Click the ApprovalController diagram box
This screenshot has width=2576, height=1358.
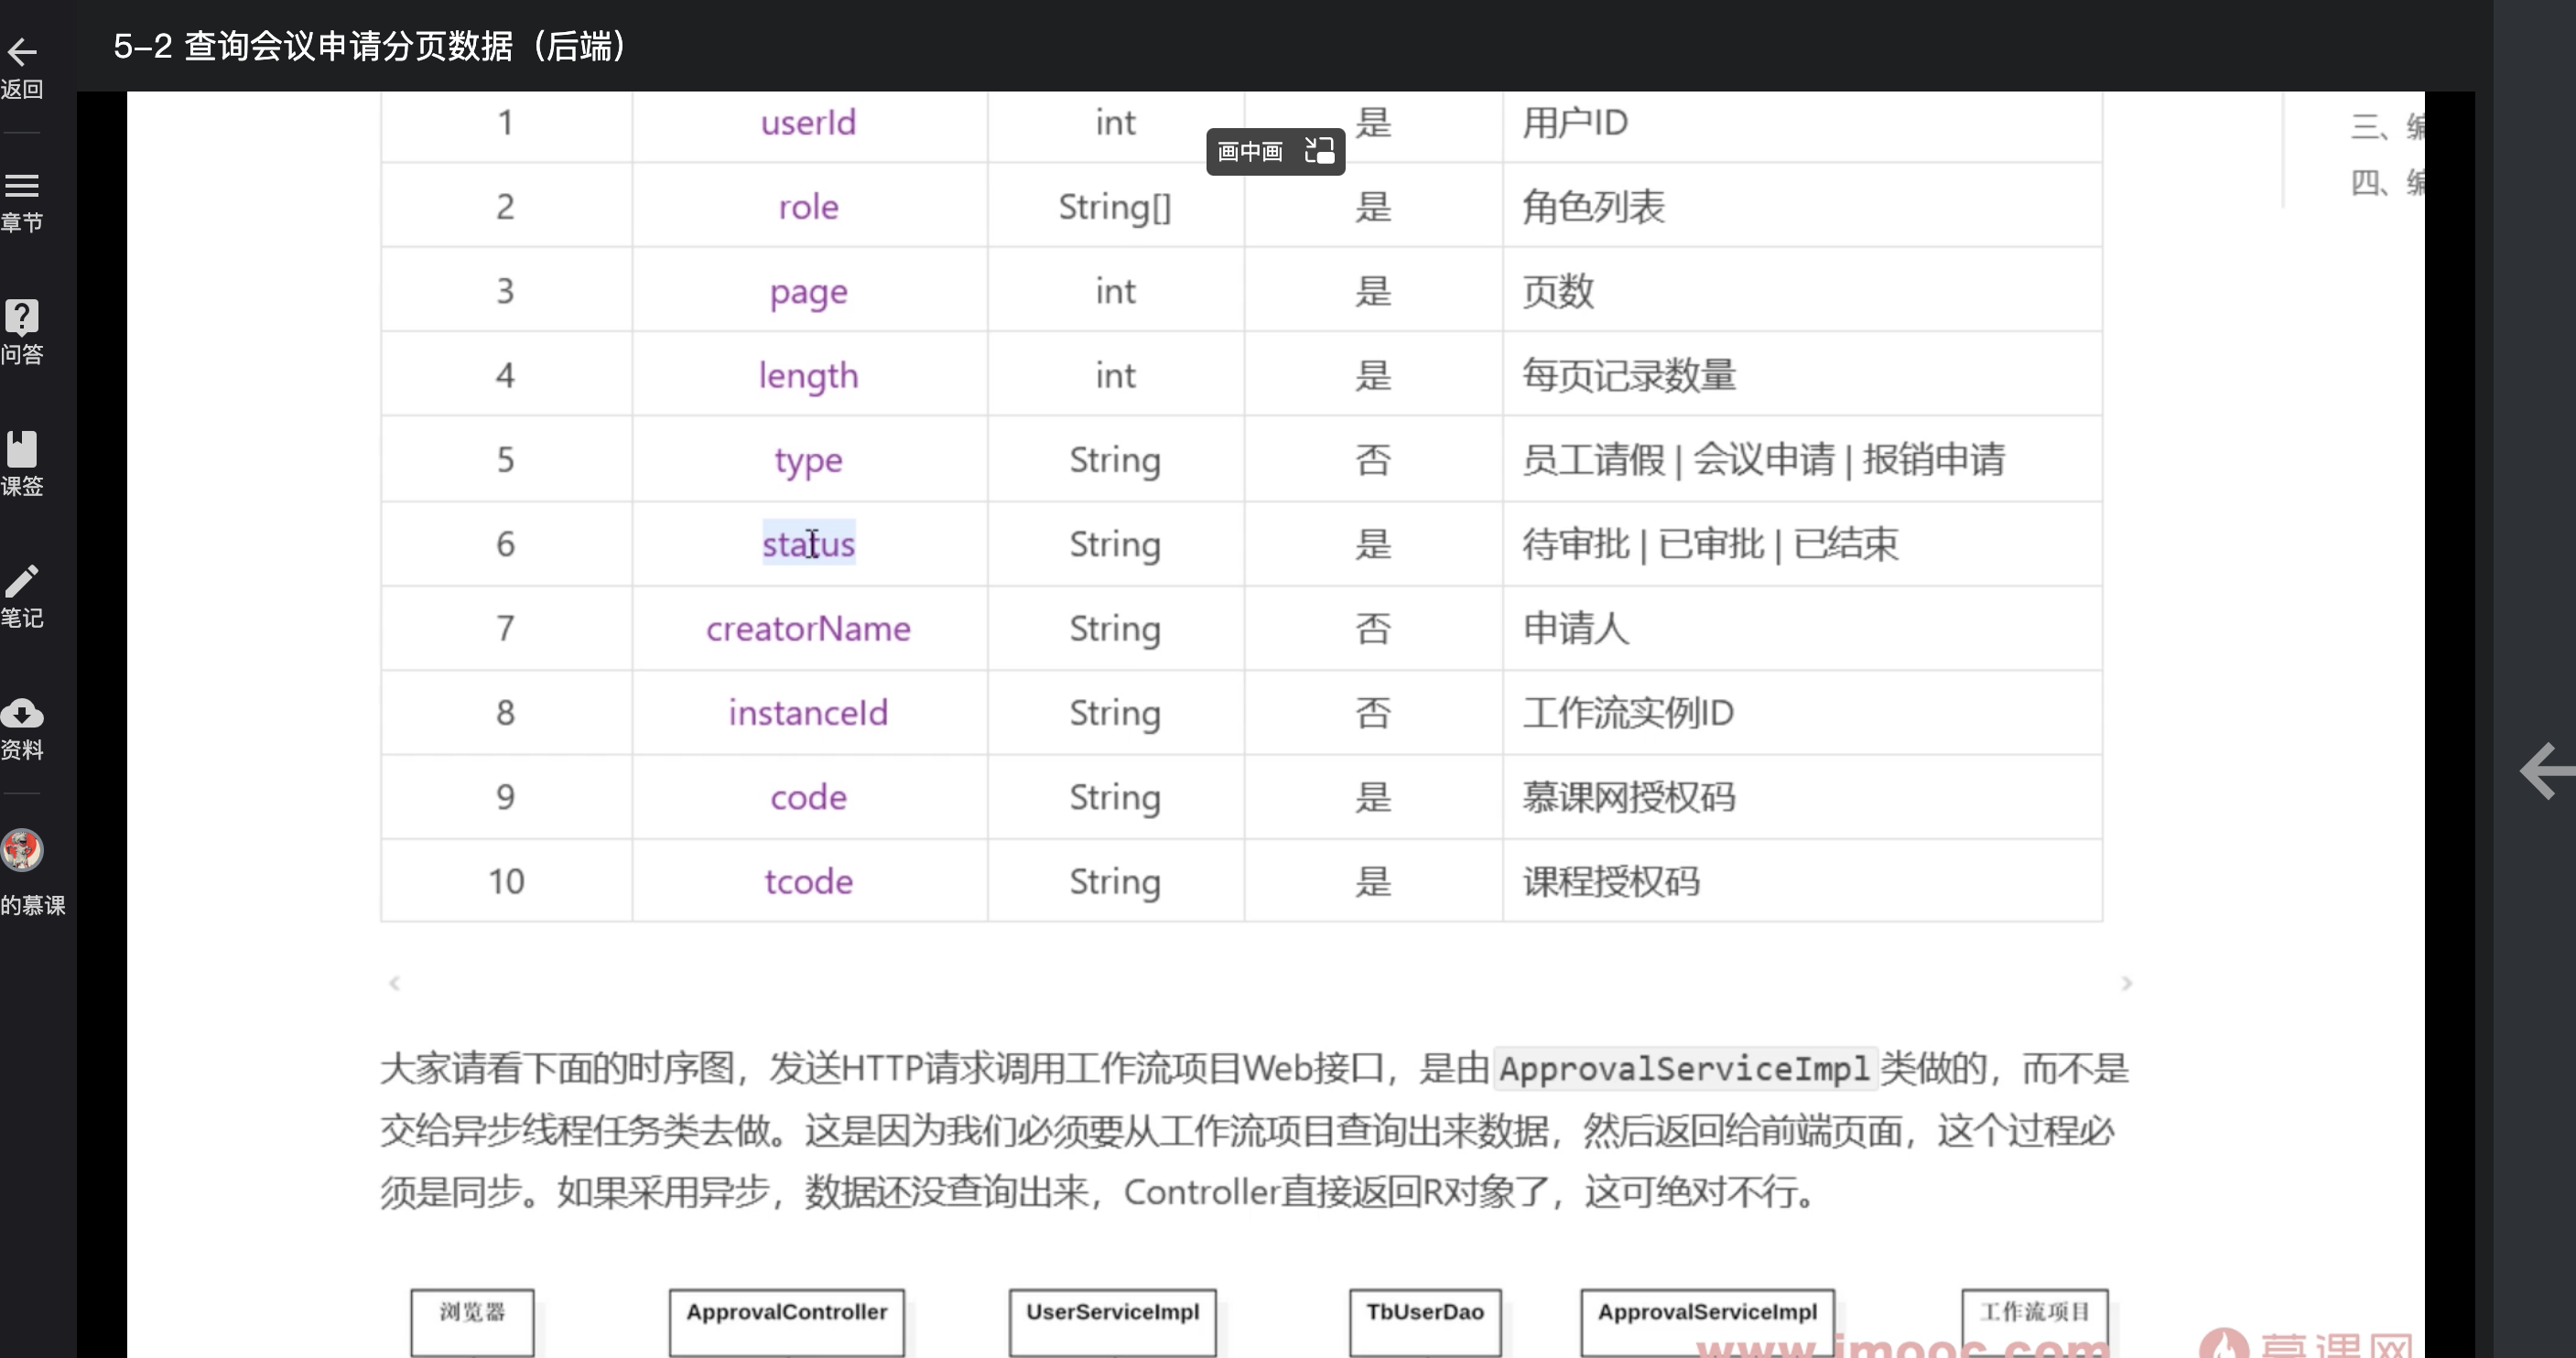click(x=786, y=1318)
